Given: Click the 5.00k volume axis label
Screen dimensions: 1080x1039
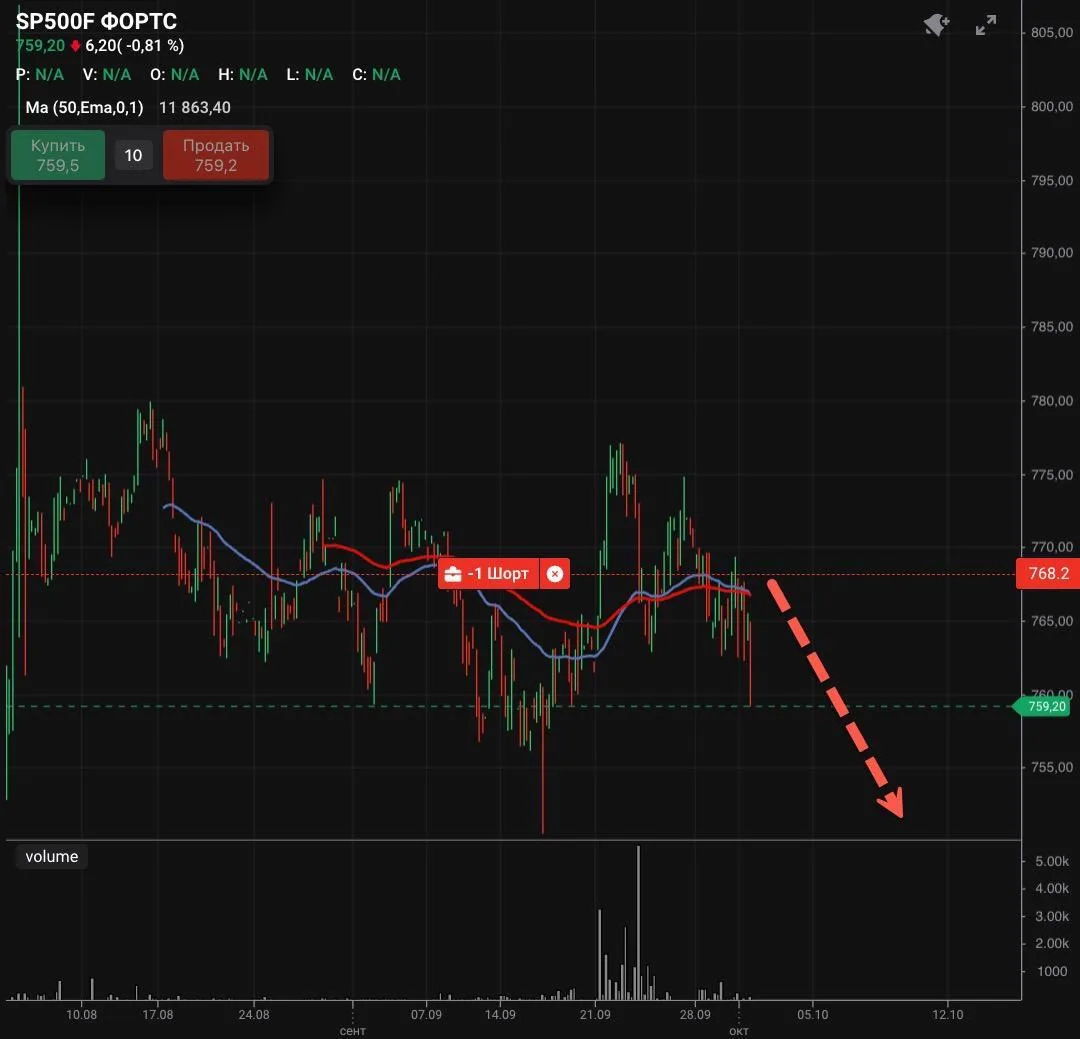Looking at the screenshot, I should [x=1052, y=861].
